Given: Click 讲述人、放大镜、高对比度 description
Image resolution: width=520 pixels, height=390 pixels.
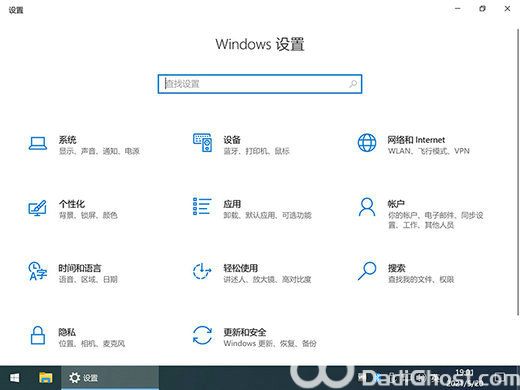Looking at the screenshot, I should (x=267, y=279).
